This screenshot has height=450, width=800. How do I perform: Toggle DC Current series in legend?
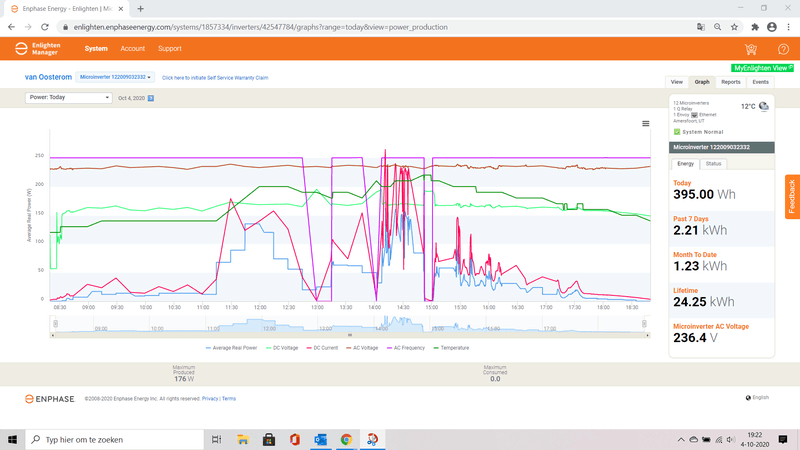tap(322, 348)
